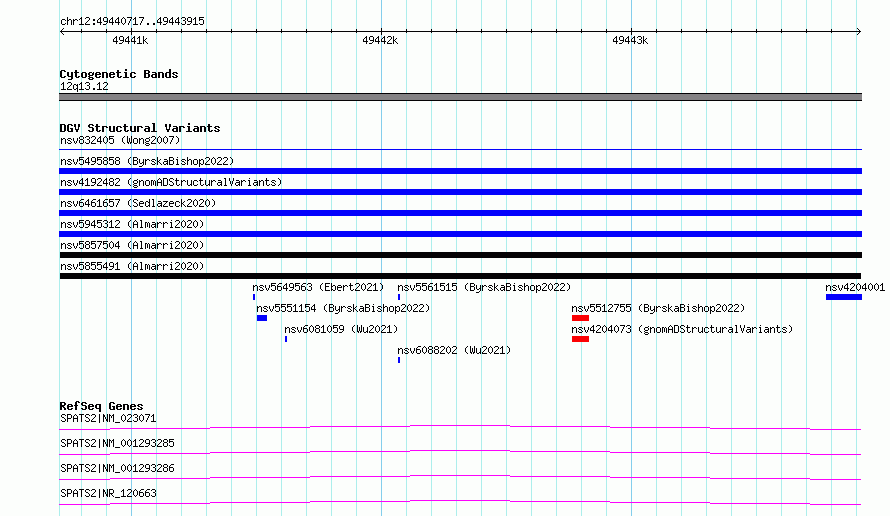
Task: Open variant nsv5561515 (ByrskaBishop2022) label
Action: point(484,287)
